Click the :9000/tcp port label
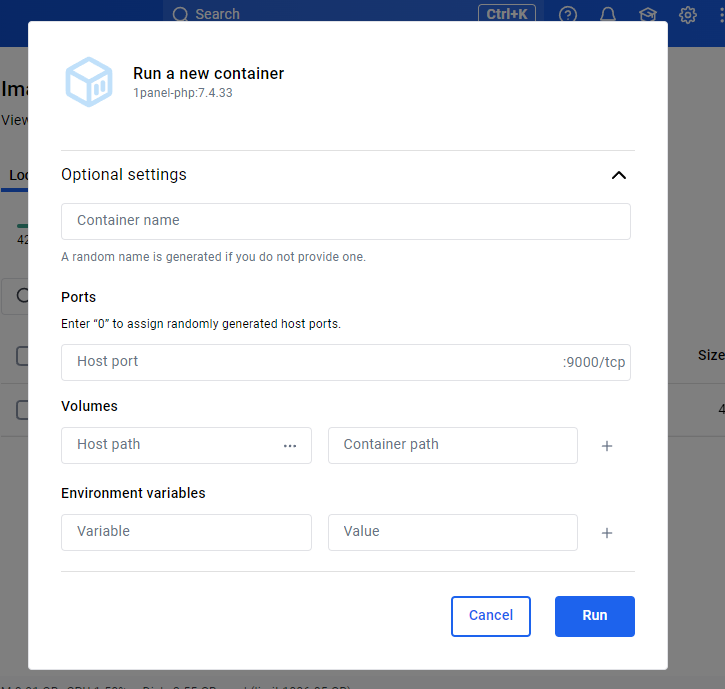 [x=594, y=362]
